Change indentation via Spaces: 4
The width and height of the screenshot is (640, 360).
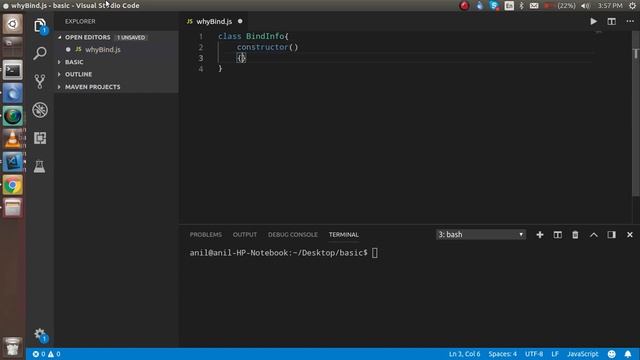coord(502,354)
